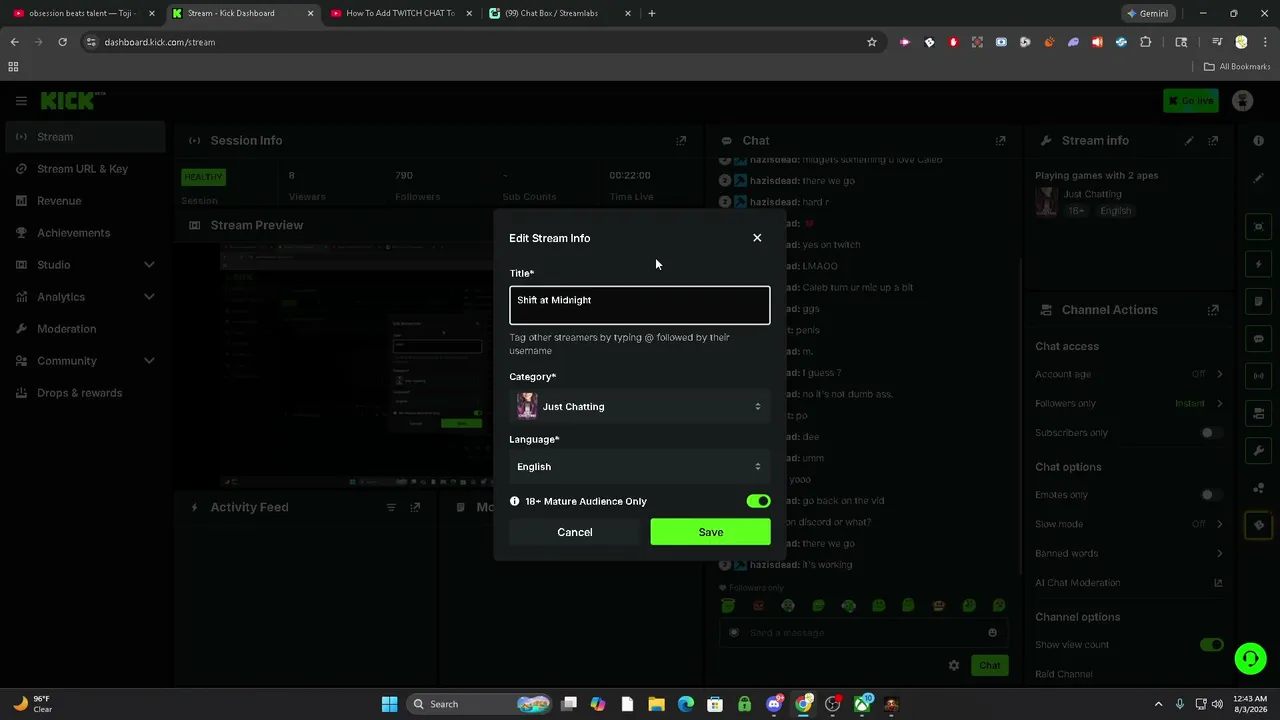Pop out the Activity Feed panel
This screenshot has height=720, width=1280.
click(x=415, y=508)
